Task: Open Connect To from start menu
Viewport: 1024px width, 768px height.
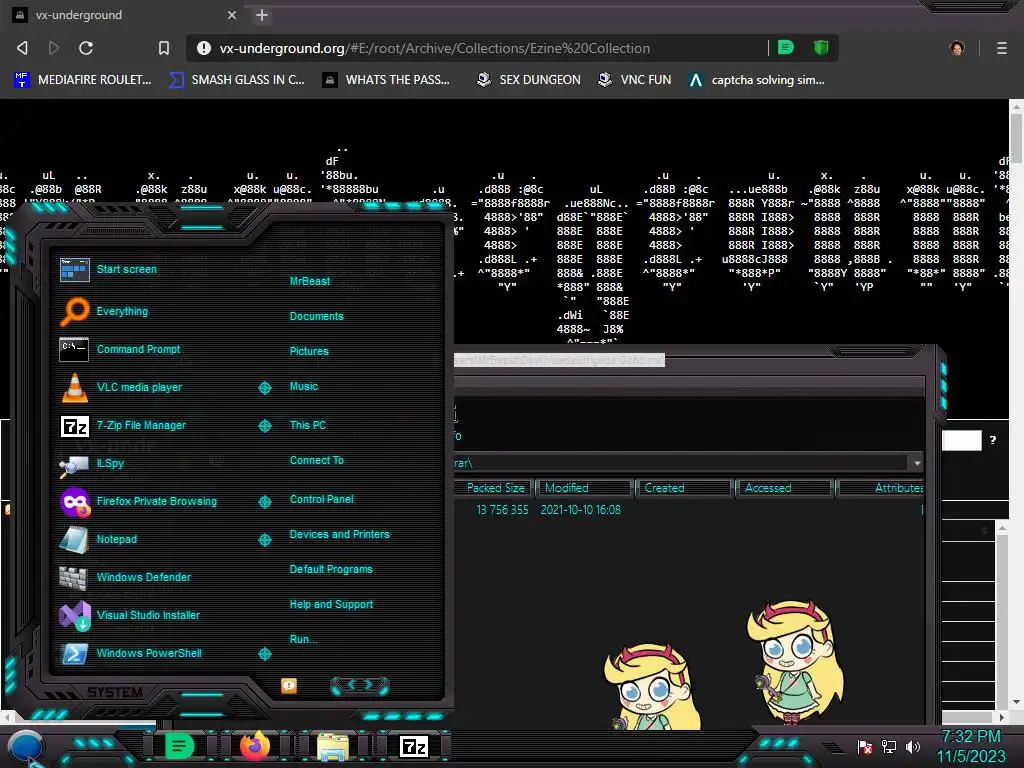Action: click(x=317, y=460)
